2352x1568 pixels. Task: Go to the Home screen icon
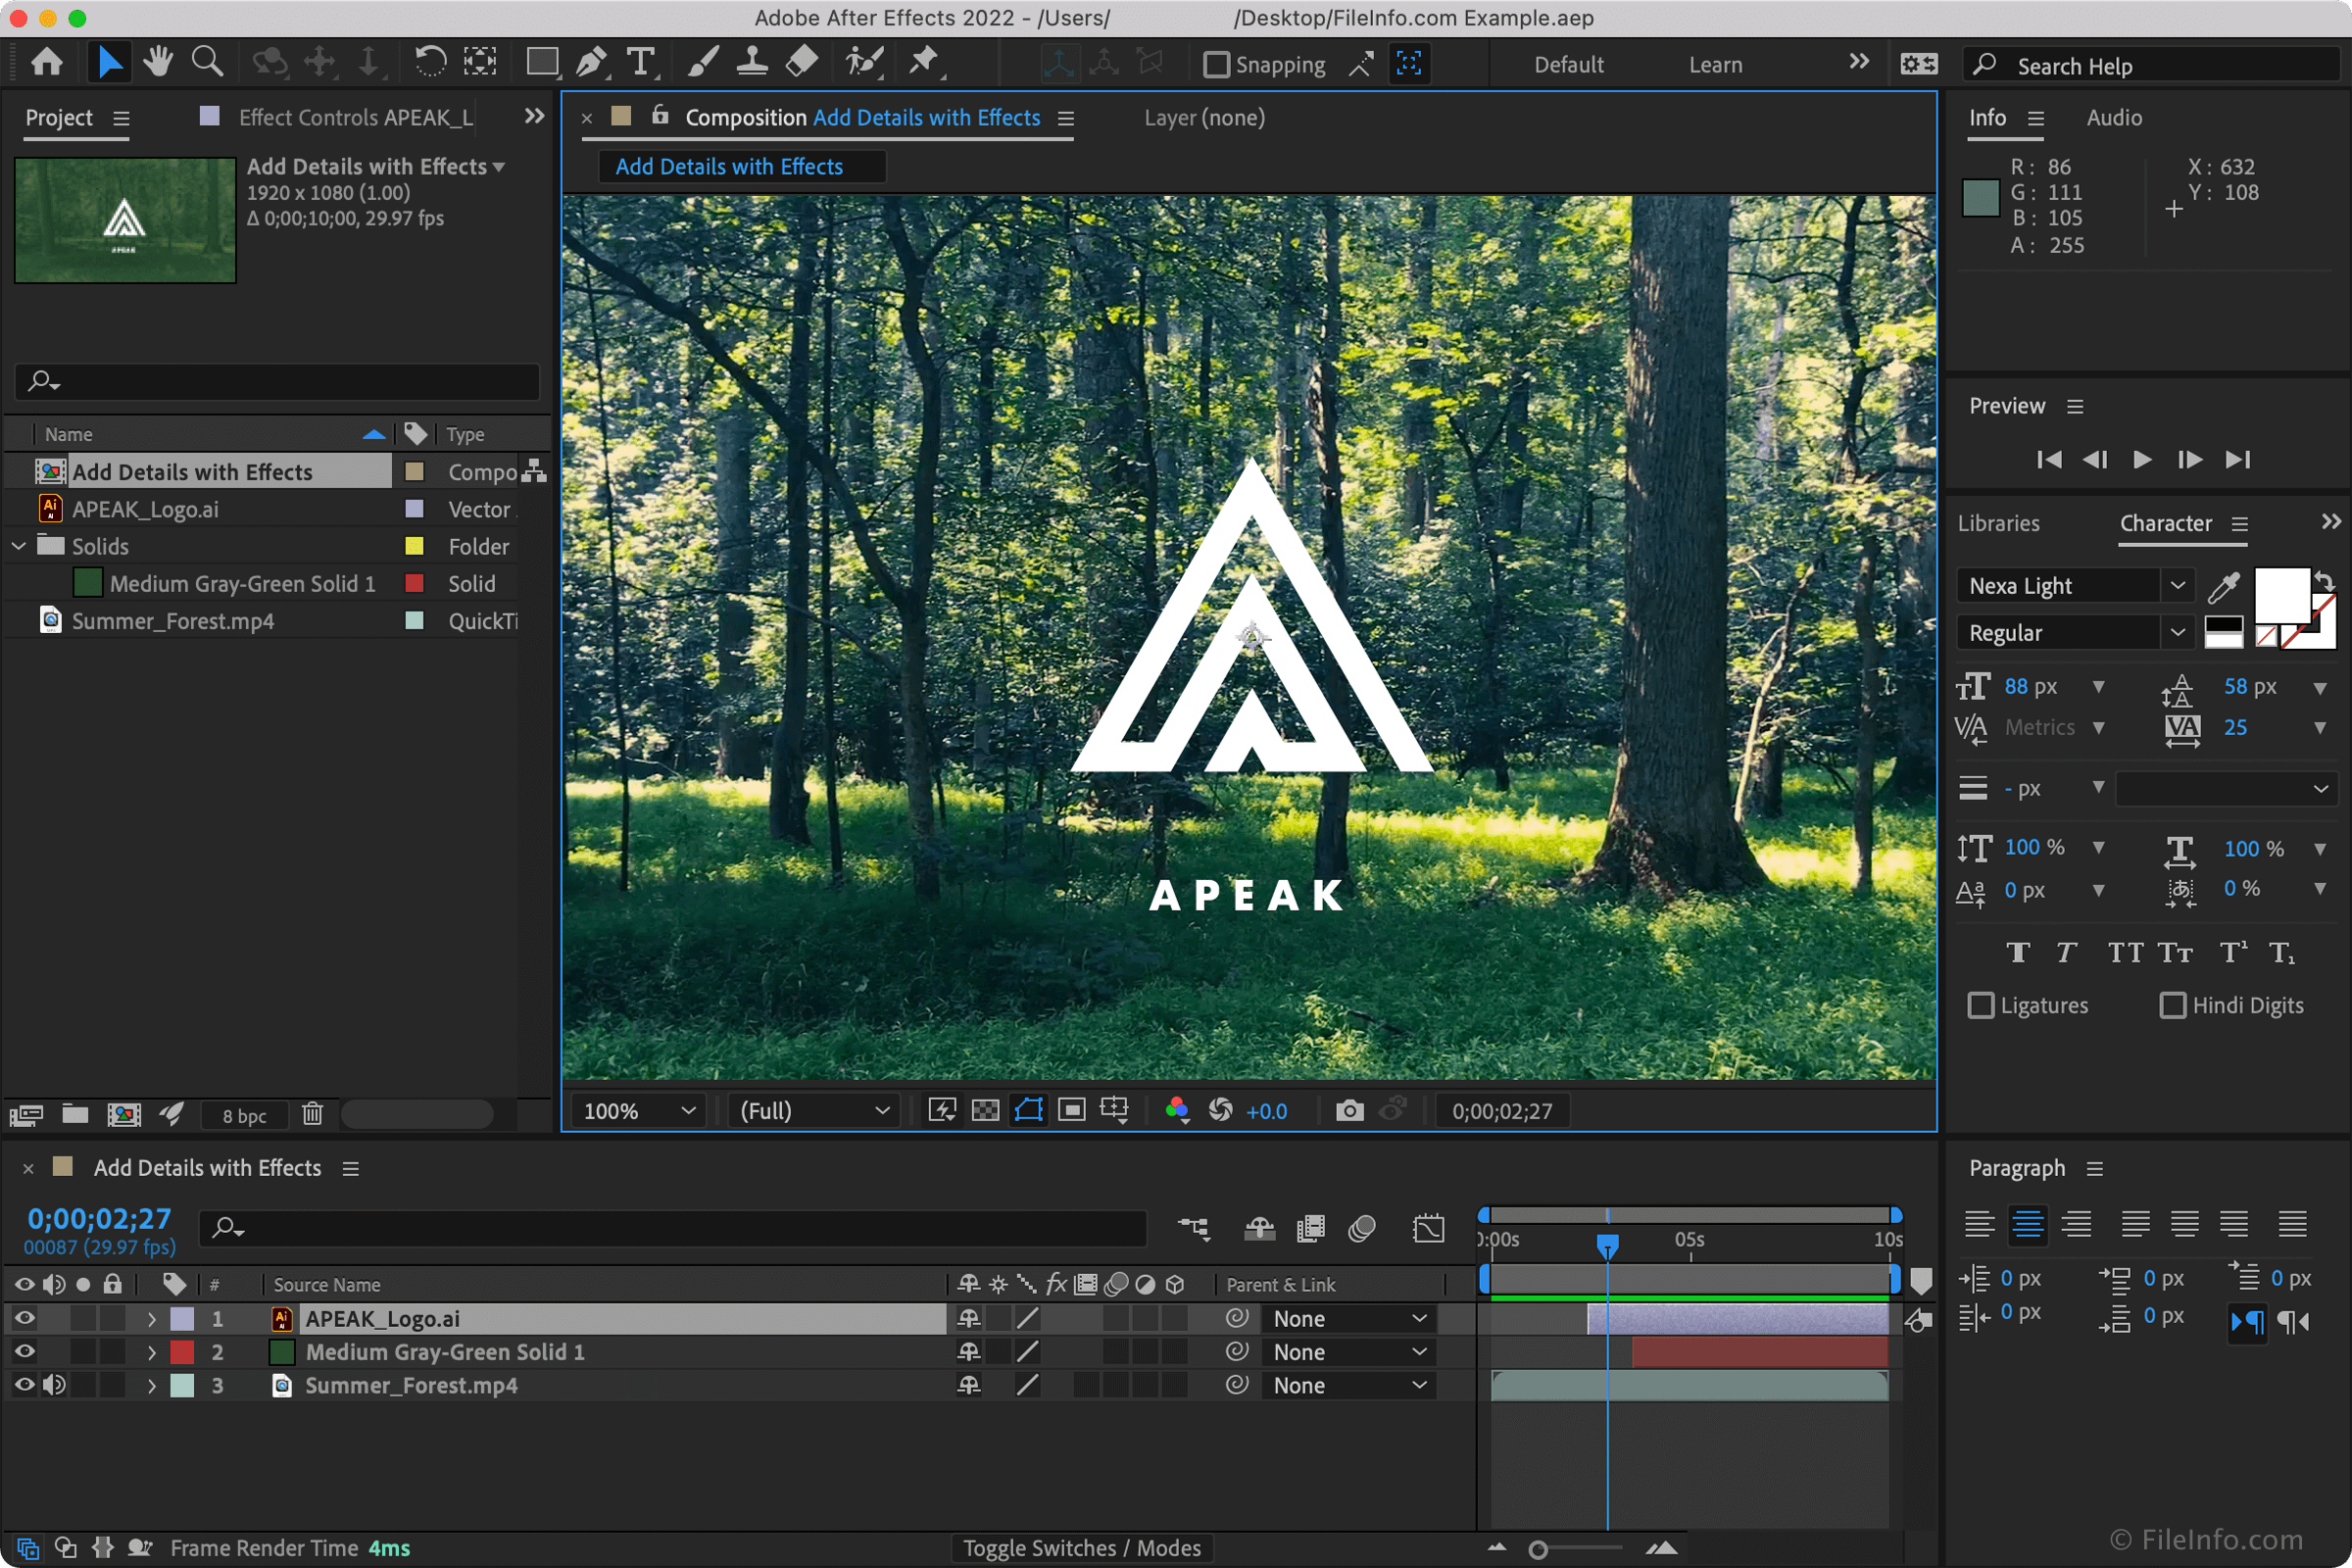[46, 63]
